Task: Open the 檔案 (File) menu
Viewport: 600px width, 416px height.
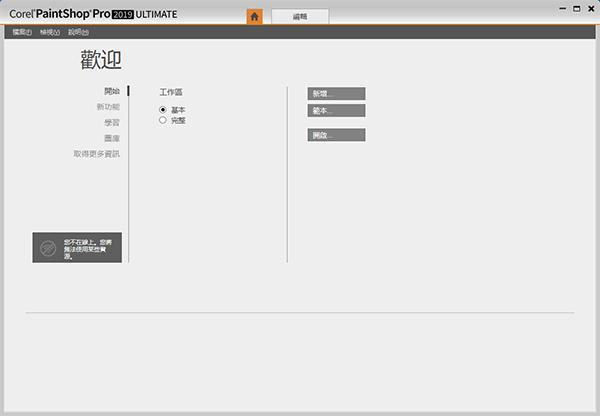Action: (x=22, y=32)
